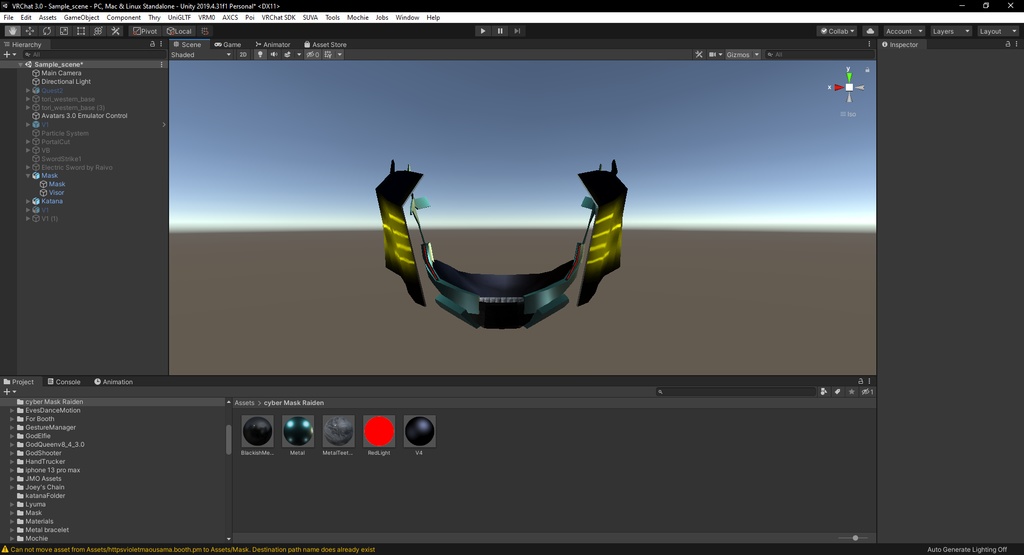Select Directional Light in Hierarchy
The width and height of the screenshot is (1024, 555).
[x=66, y=82]
